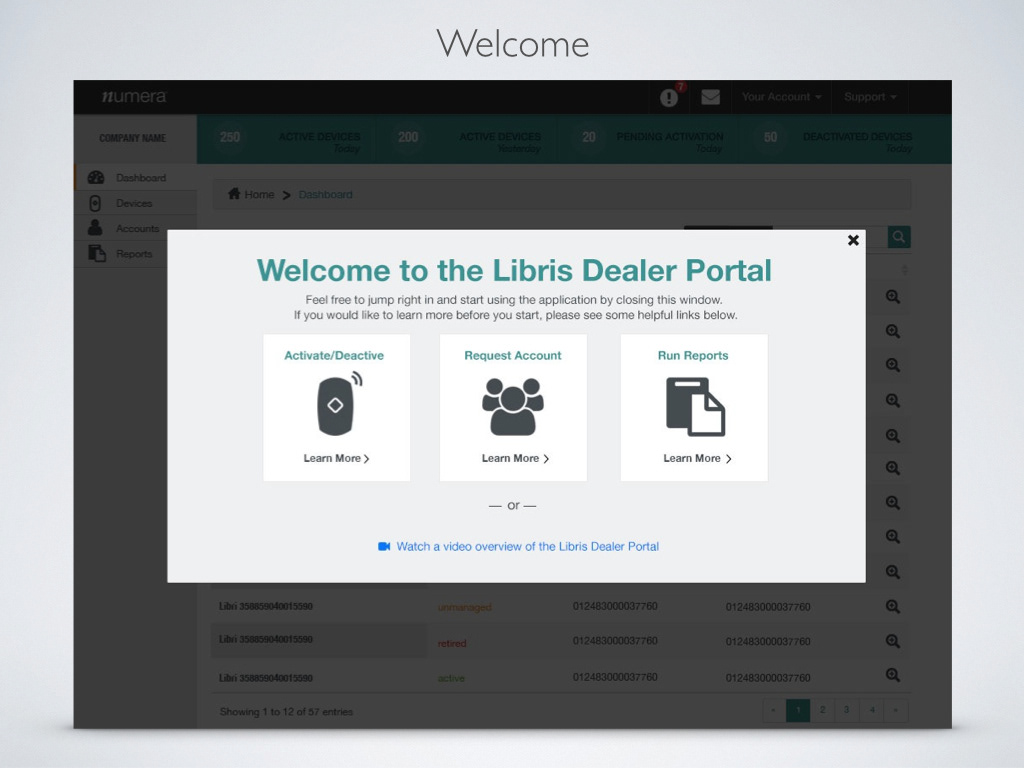Select Devices in the sidebar
Viewport: 1024px width, 768px height.
(134, 203)
